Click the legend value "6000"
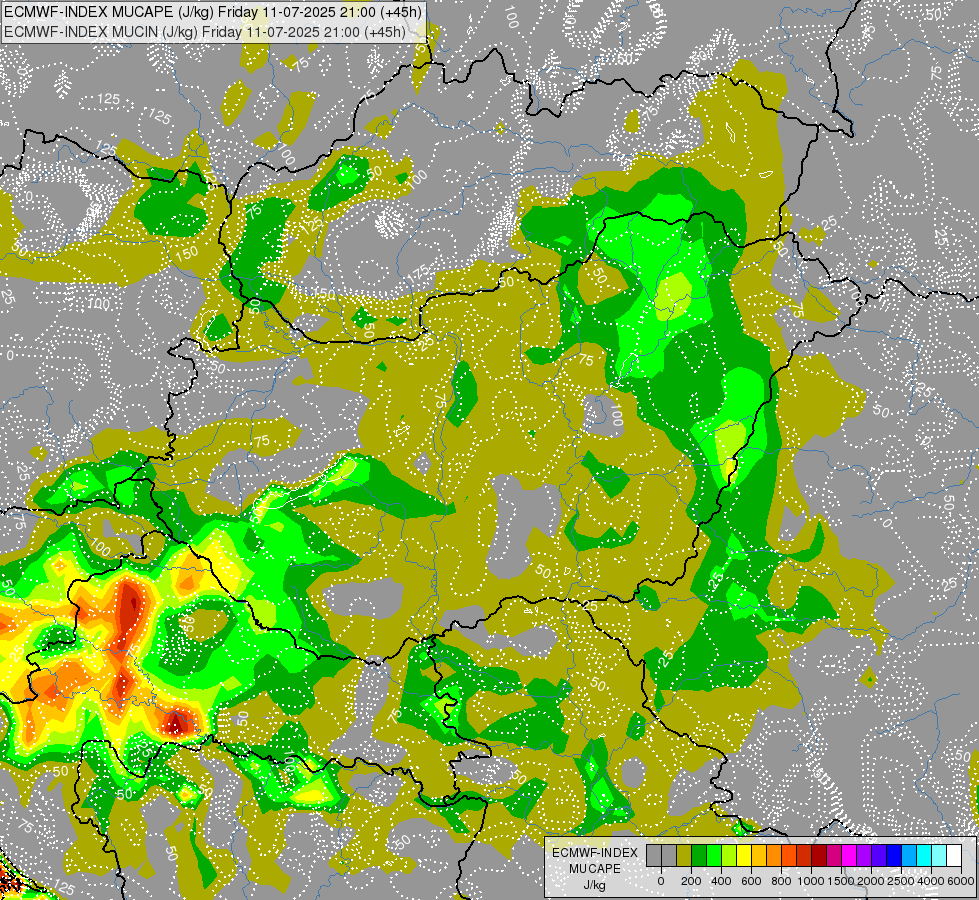 coord(961,881)
